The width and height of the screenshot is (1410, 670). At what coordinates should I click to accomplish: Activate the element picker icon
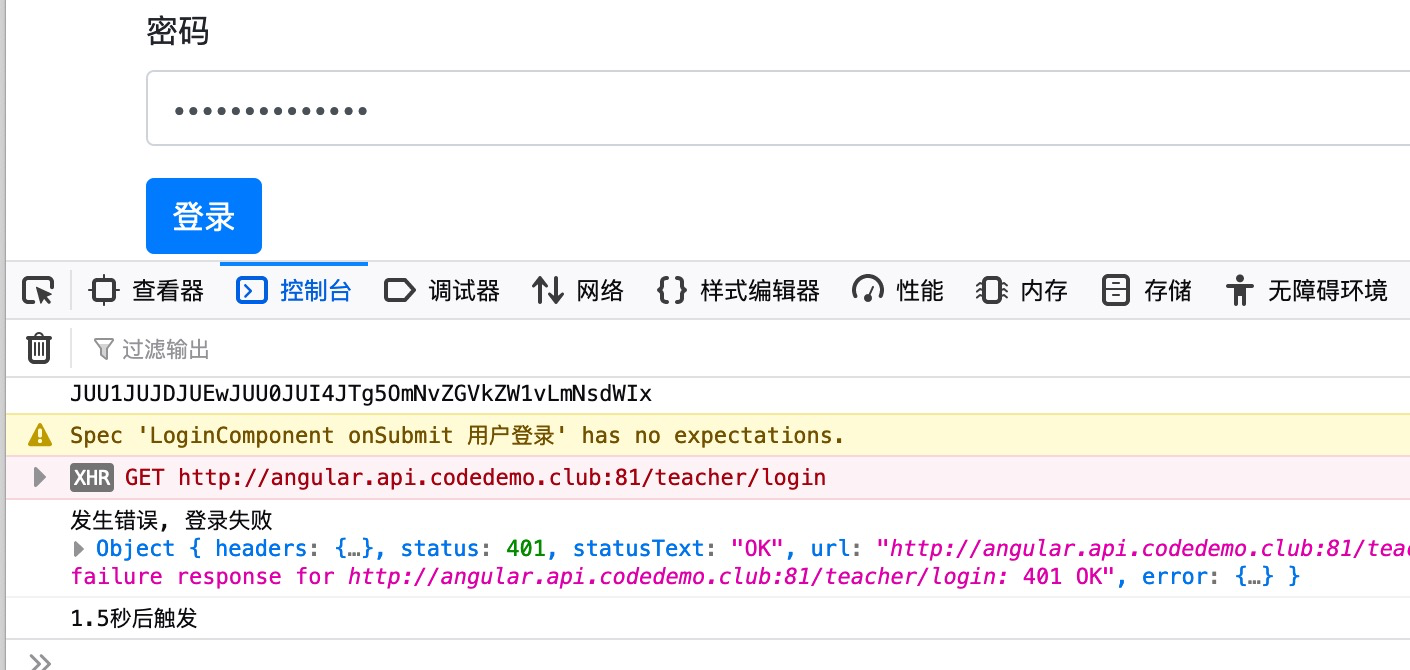pyautogui.click(x=38, y=291)
